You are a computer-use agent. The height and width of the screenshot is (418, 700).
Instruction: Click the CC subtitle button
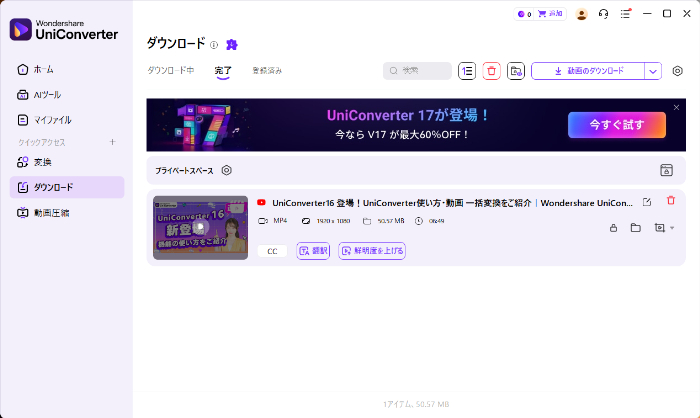(x=272, y=251)
